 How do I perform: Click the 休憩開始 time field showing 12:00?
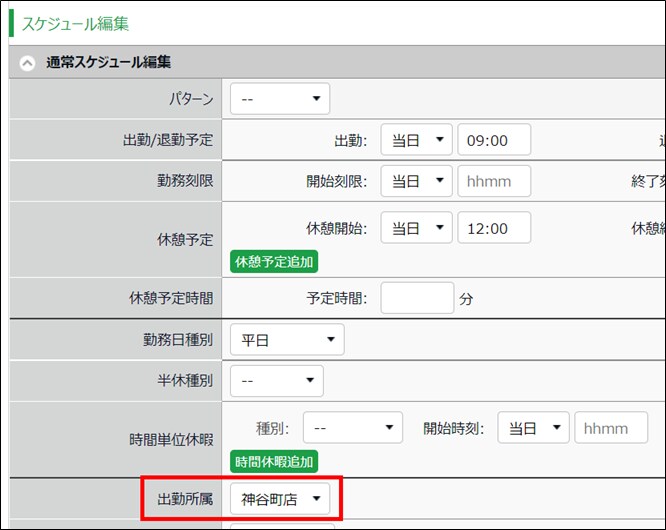click(x=494, y=228)
